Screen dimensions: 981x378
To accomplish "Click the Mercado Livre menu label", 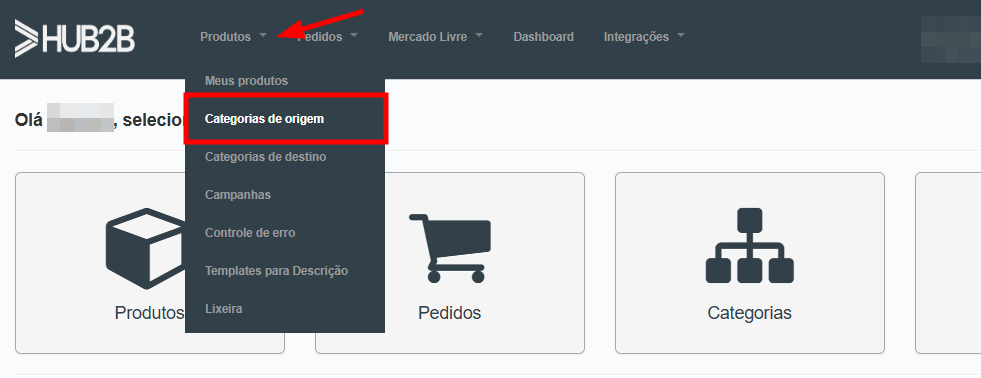I will pyautogui.click(x=428, y=37).
